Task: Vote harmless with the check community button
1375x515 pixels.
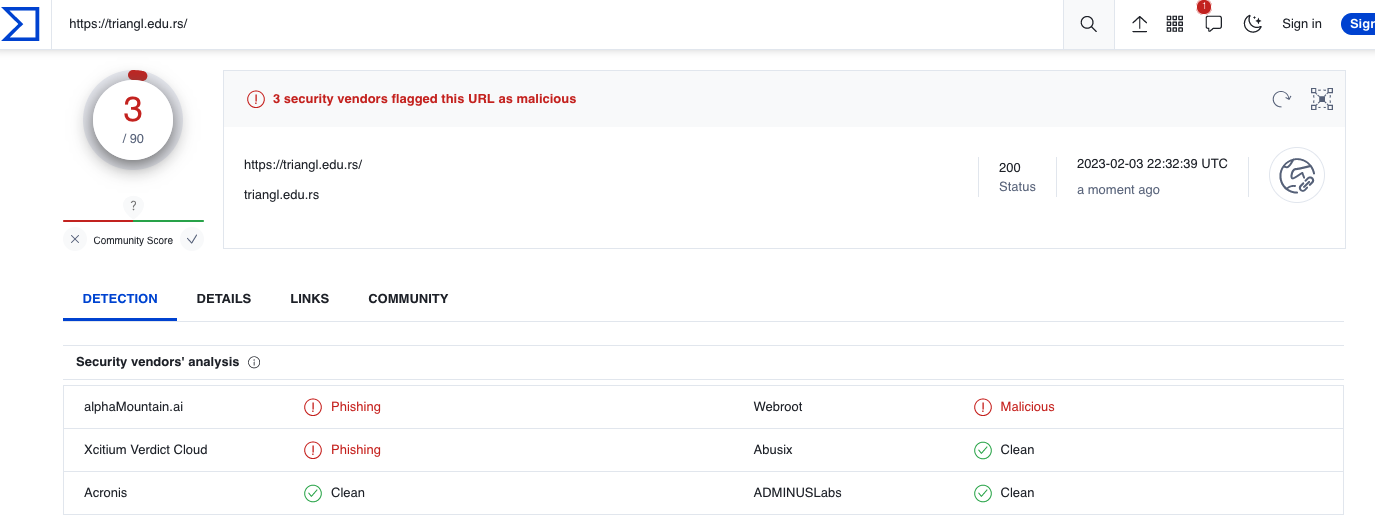Action: pos(192,240)
